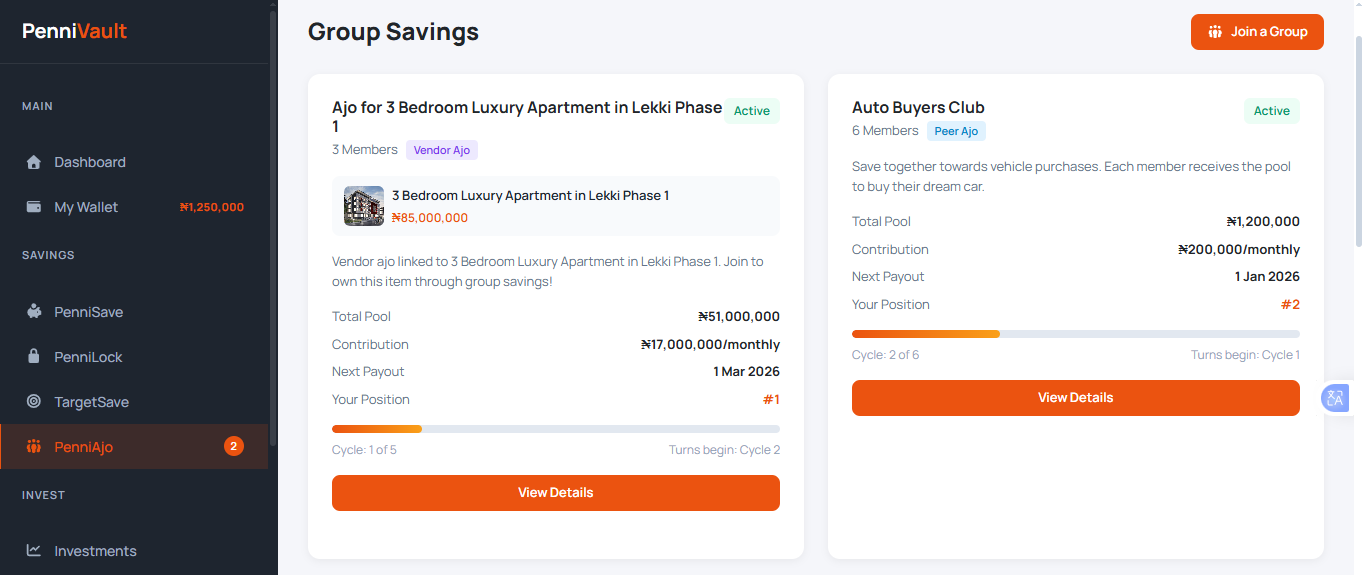
Task: Open the Investments chart icon
Action: click(x=34, y=551)
